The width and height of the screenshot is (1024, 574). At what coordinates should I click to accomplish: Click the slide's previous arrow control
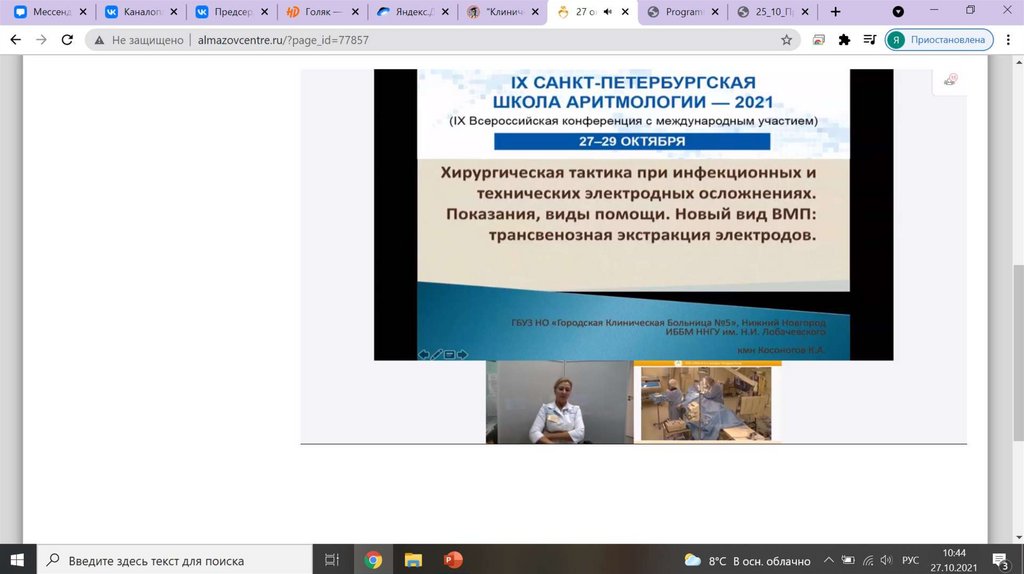coord(423,354)
